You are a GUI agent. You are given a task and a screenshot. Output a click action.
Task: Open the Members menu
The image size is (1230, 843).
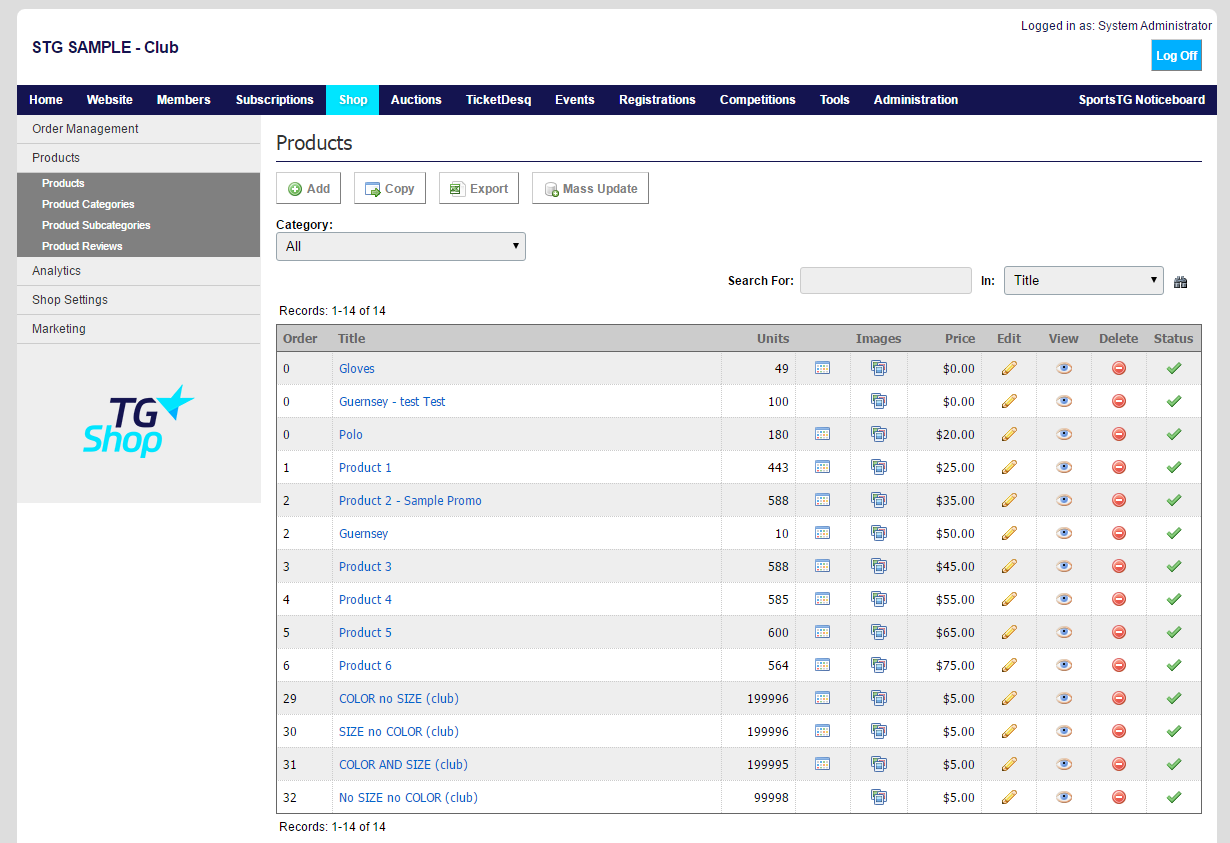183,100
